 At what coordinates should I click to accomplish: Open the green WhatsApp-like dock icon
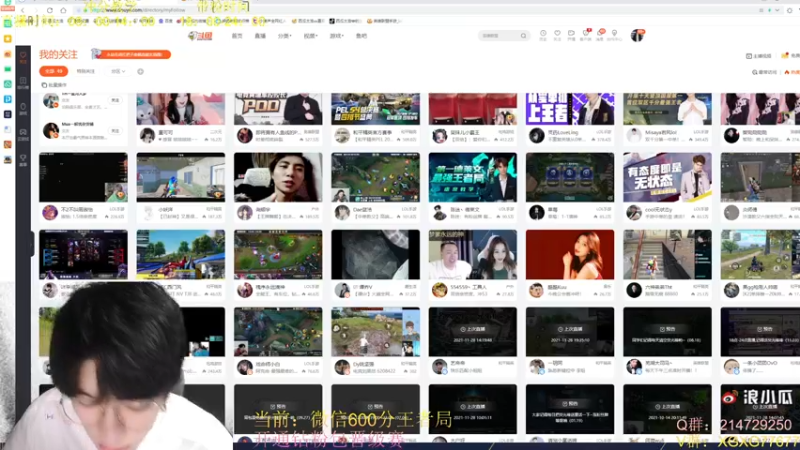[x=7, y=84]
